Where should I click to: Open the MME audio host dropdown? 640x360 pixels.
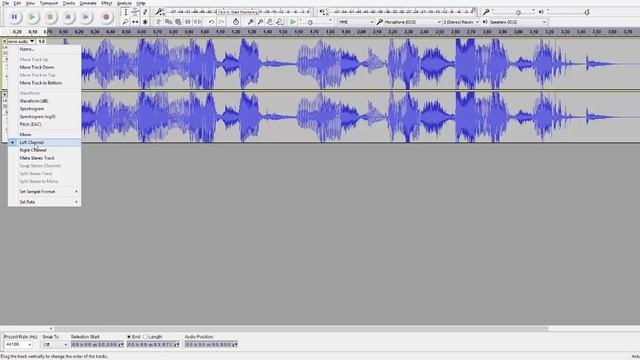[x=356, y=22]
